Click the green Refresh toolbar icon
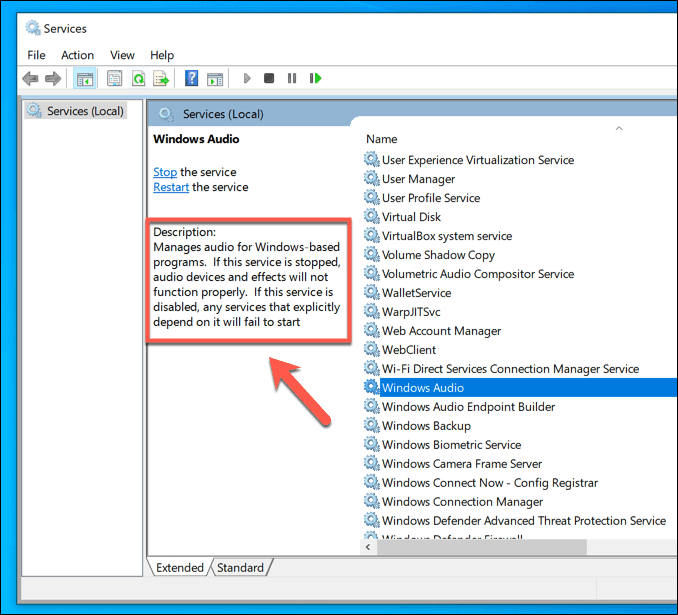 point(138,78)
